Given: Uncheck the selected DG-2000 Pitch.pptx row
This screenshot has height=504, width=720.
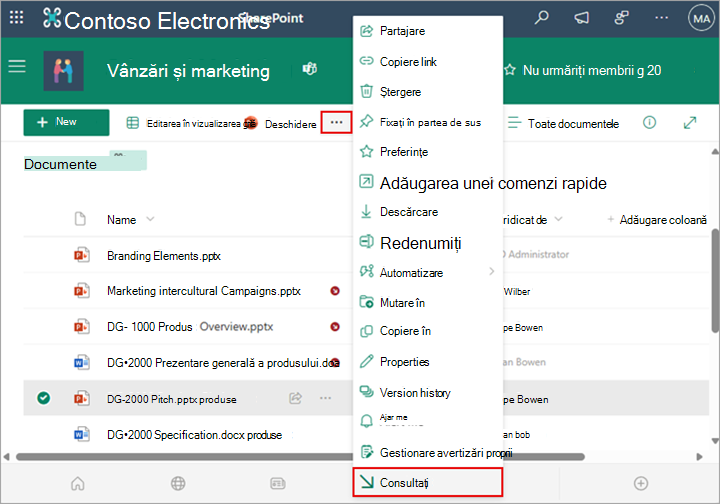Looking at the screenshot, I should click(x=44, y=398).
